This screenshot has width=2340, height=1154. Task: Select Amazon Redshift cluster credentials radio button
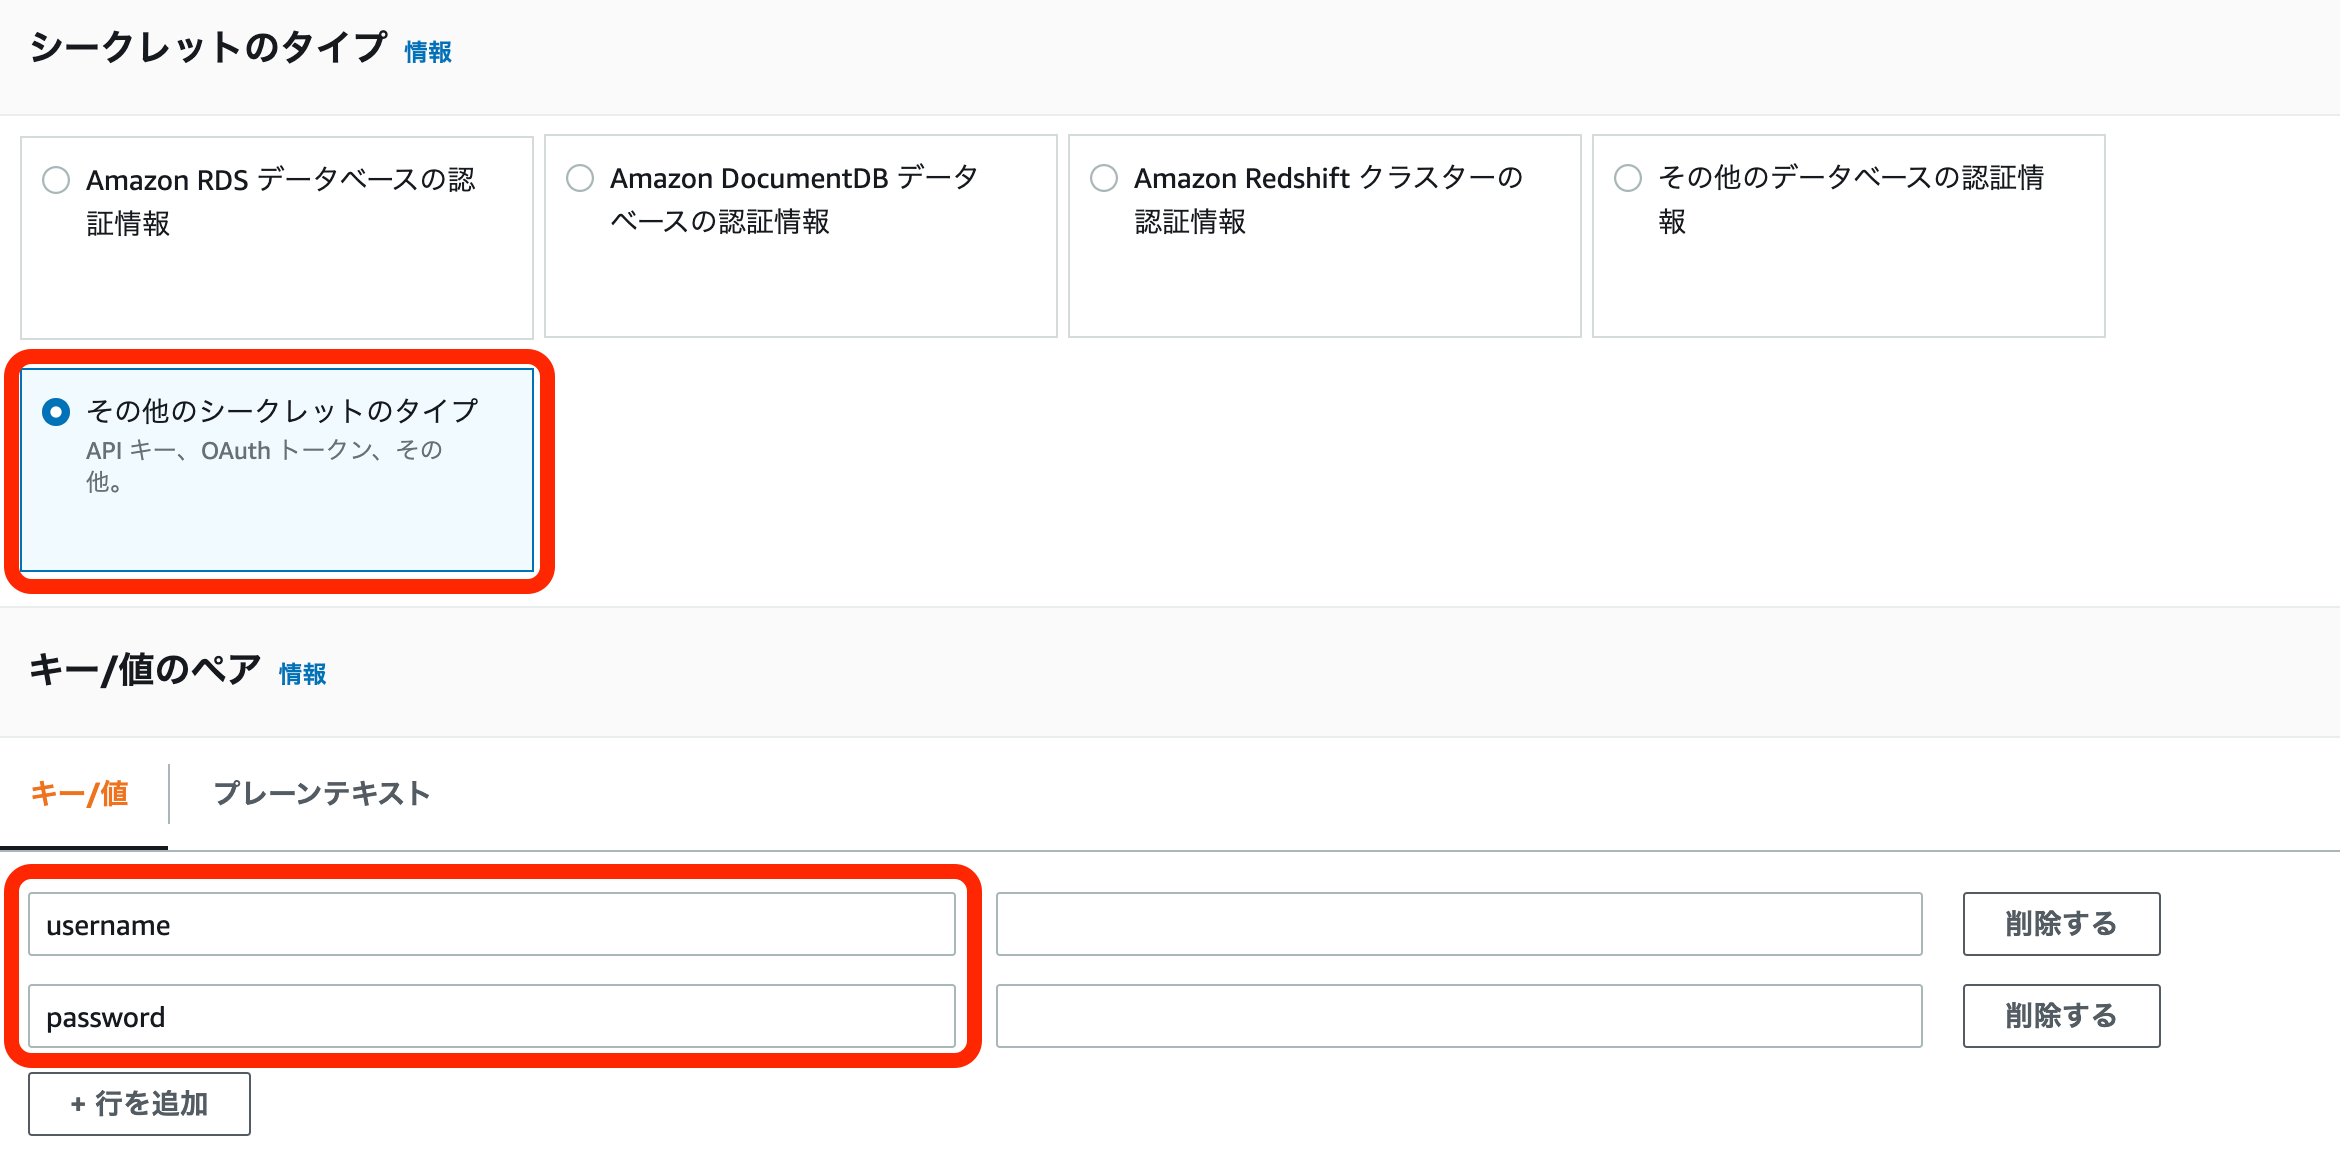pyautogui.click(x=1104, y=178)
